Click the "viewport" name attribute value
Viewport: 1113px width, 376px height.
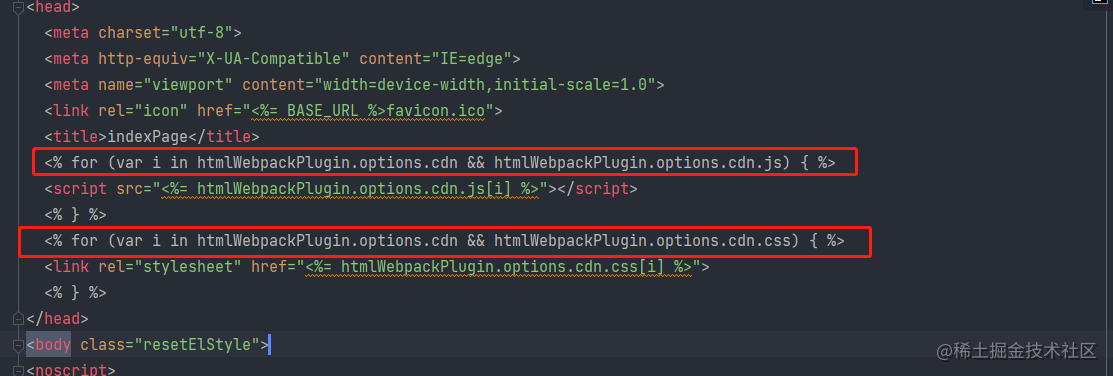pyautogui.click(x=188, y=85)
